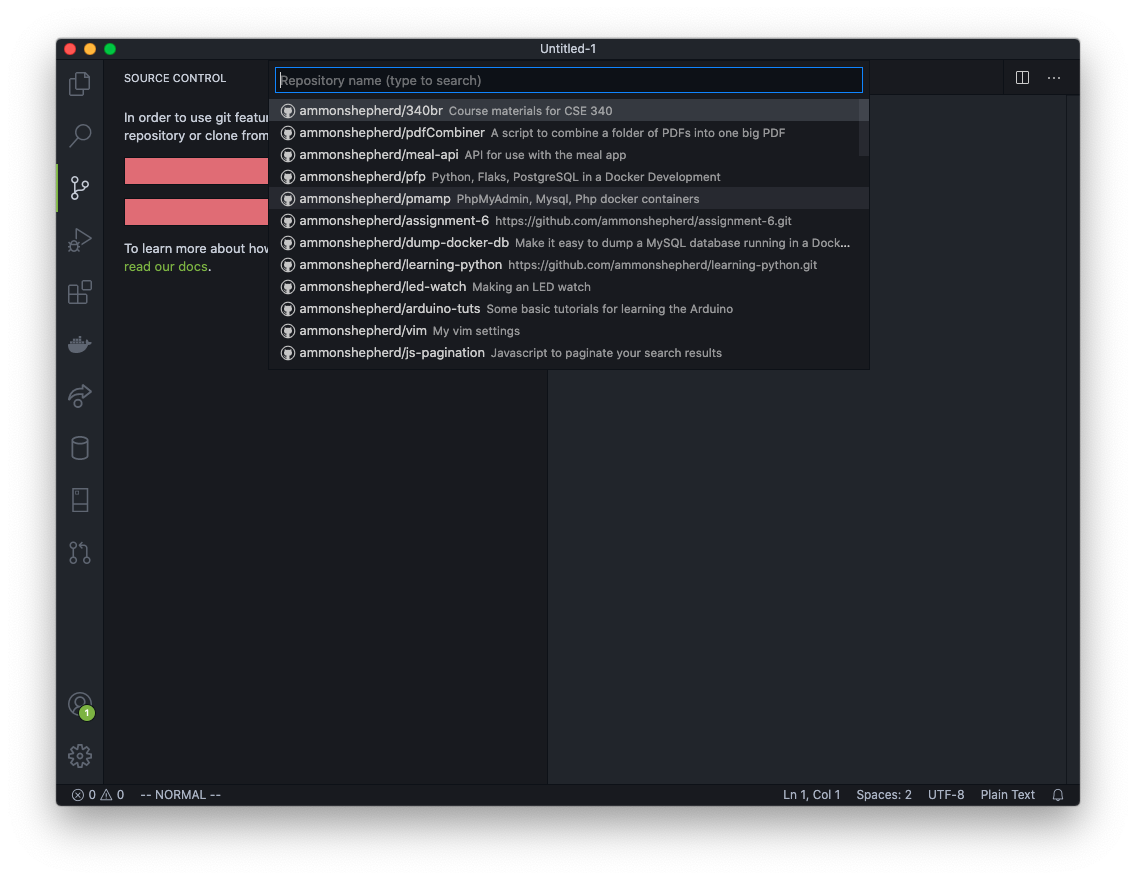This screenshot has width=1136, height=880.
Task: Open the Search view
Action: coord(80,135)
